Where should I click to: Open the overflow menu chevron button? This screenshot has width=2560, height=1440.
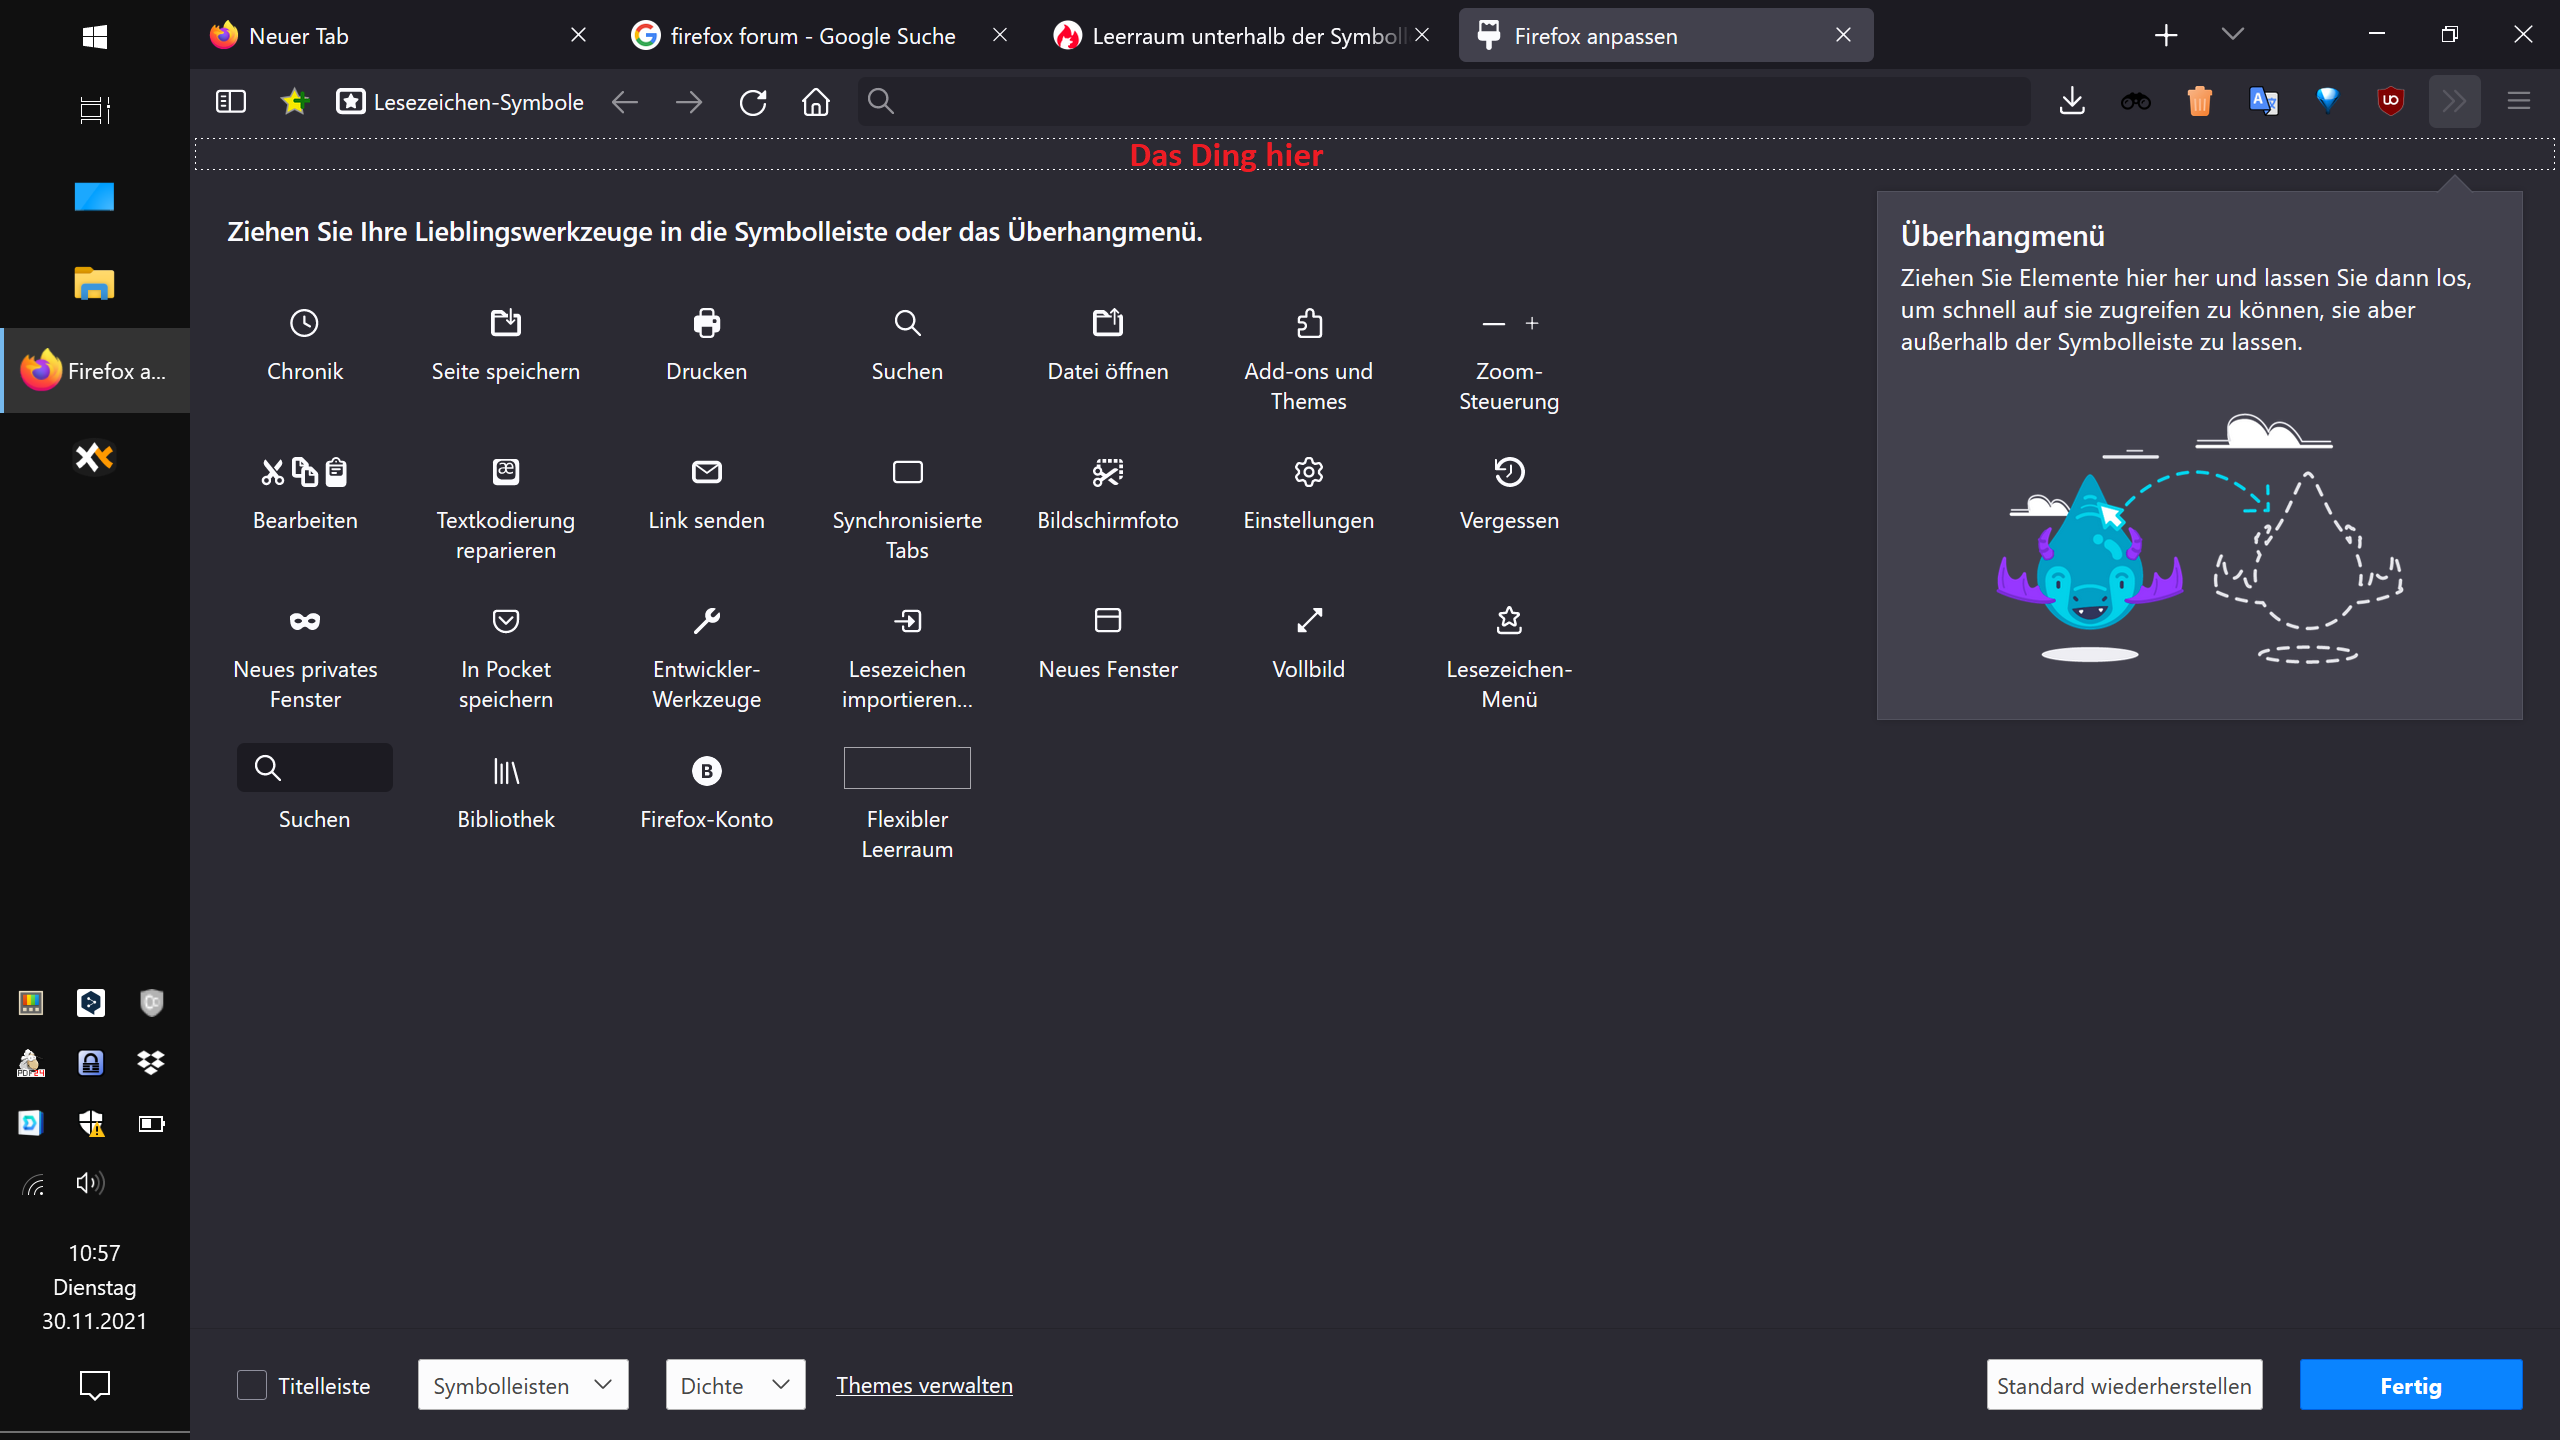(2454, 101)
